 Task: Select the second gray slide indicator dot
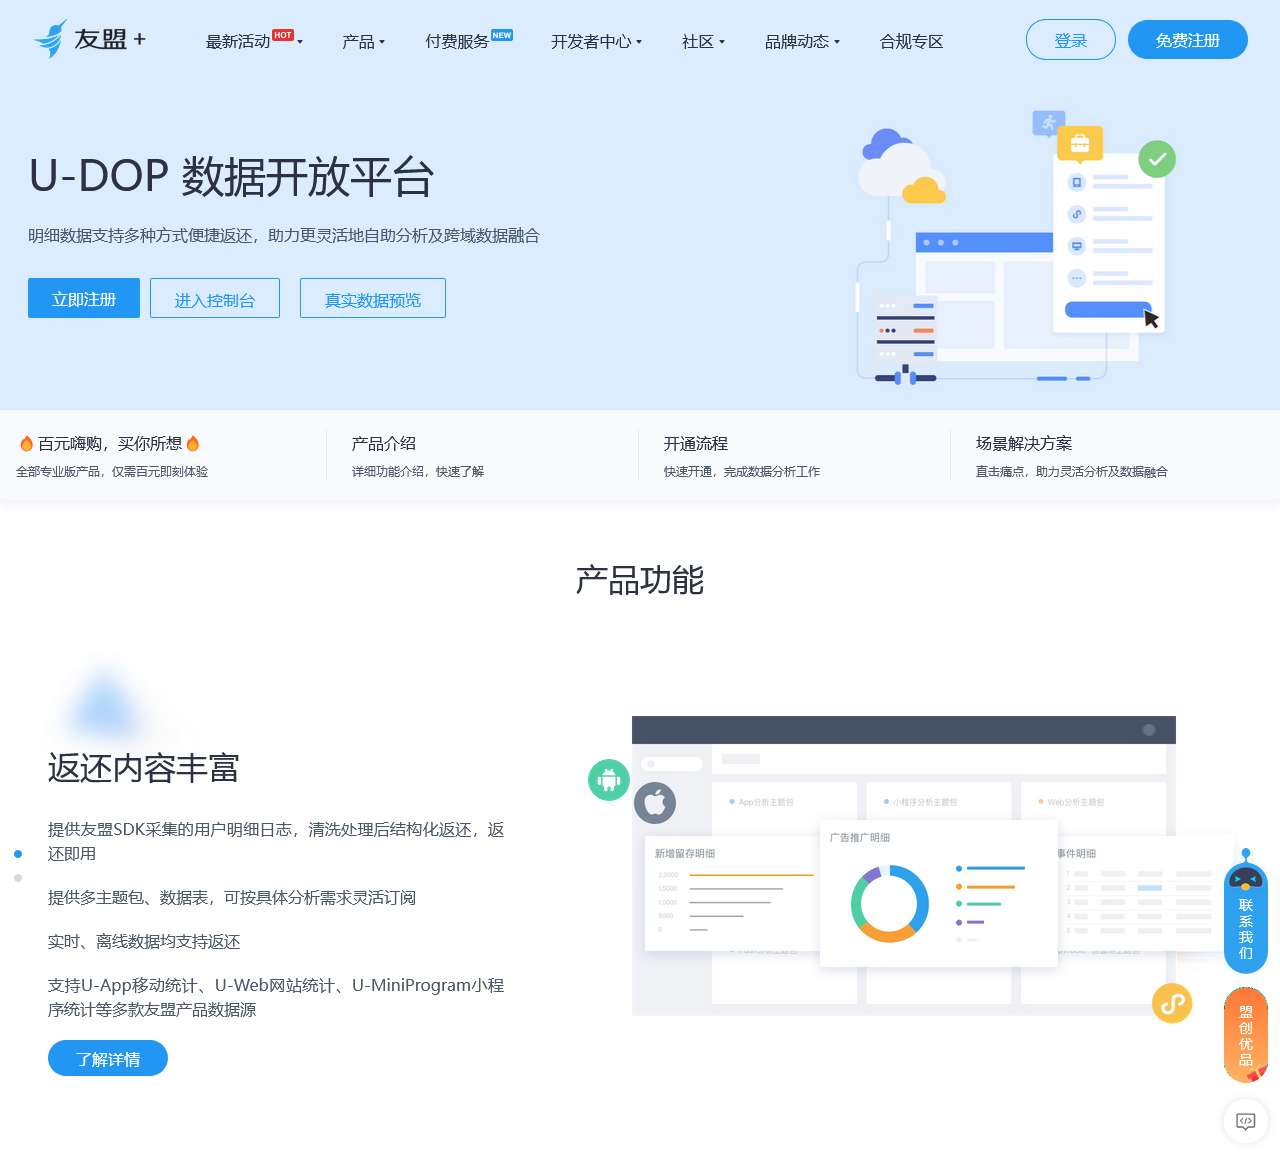pos(18,878)
